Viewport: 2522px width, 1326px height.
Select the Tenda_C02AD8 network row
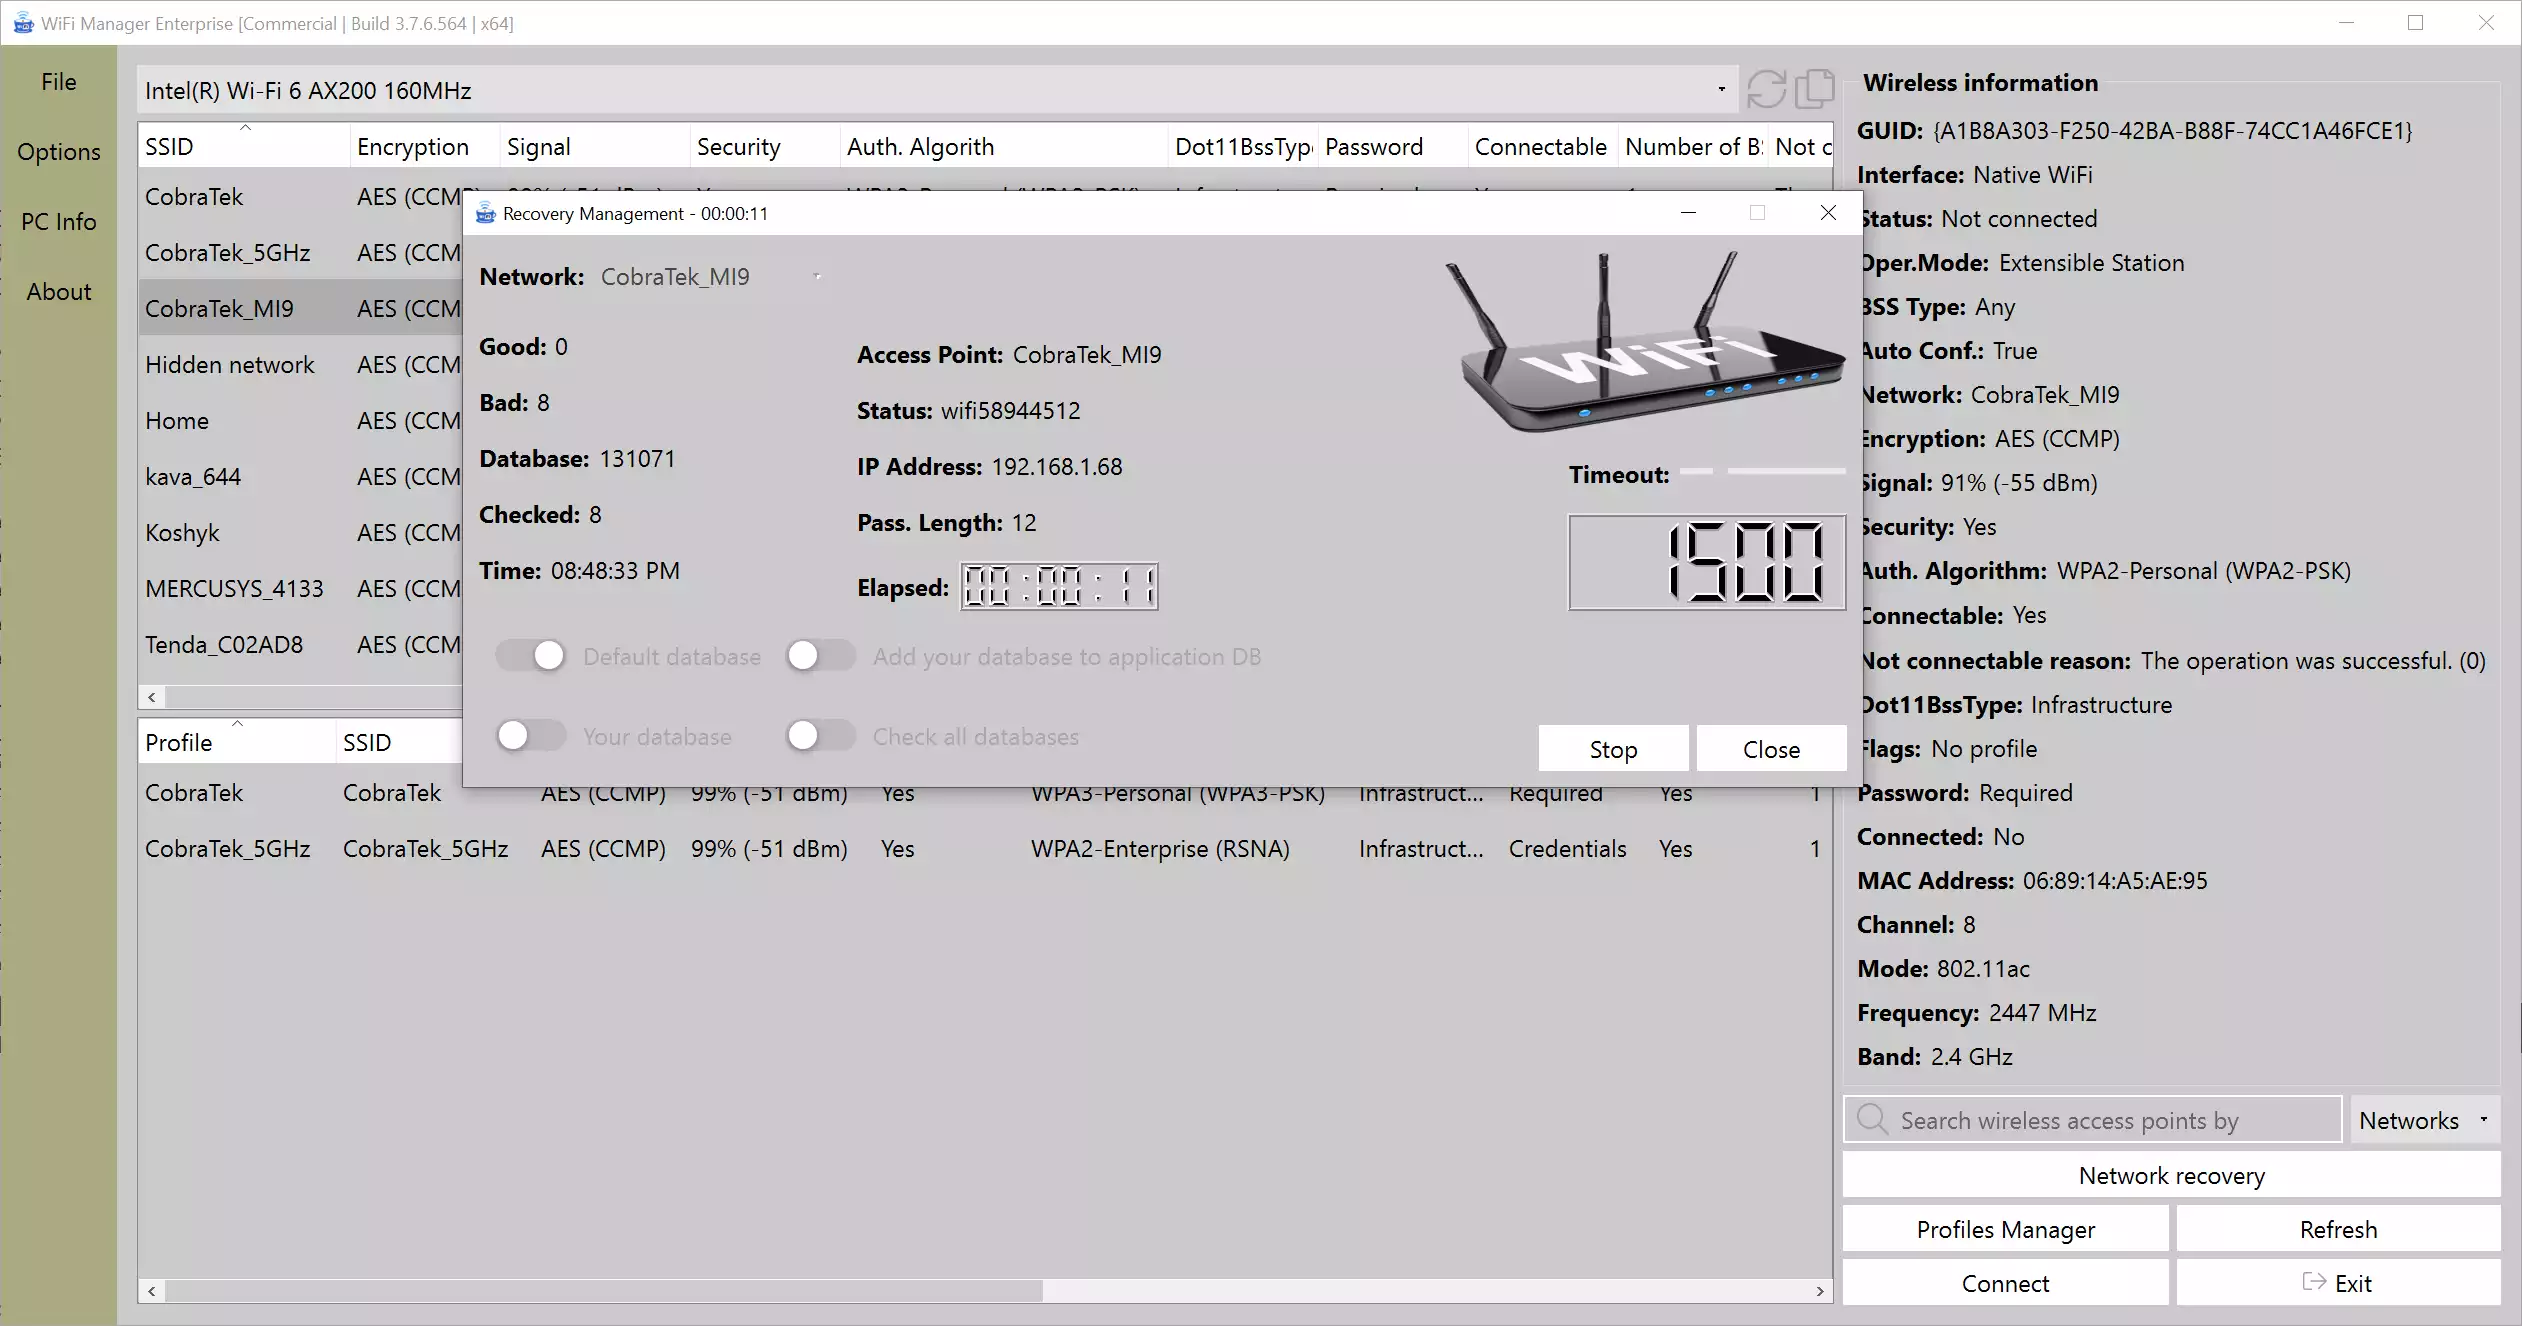tap(300, 645)
